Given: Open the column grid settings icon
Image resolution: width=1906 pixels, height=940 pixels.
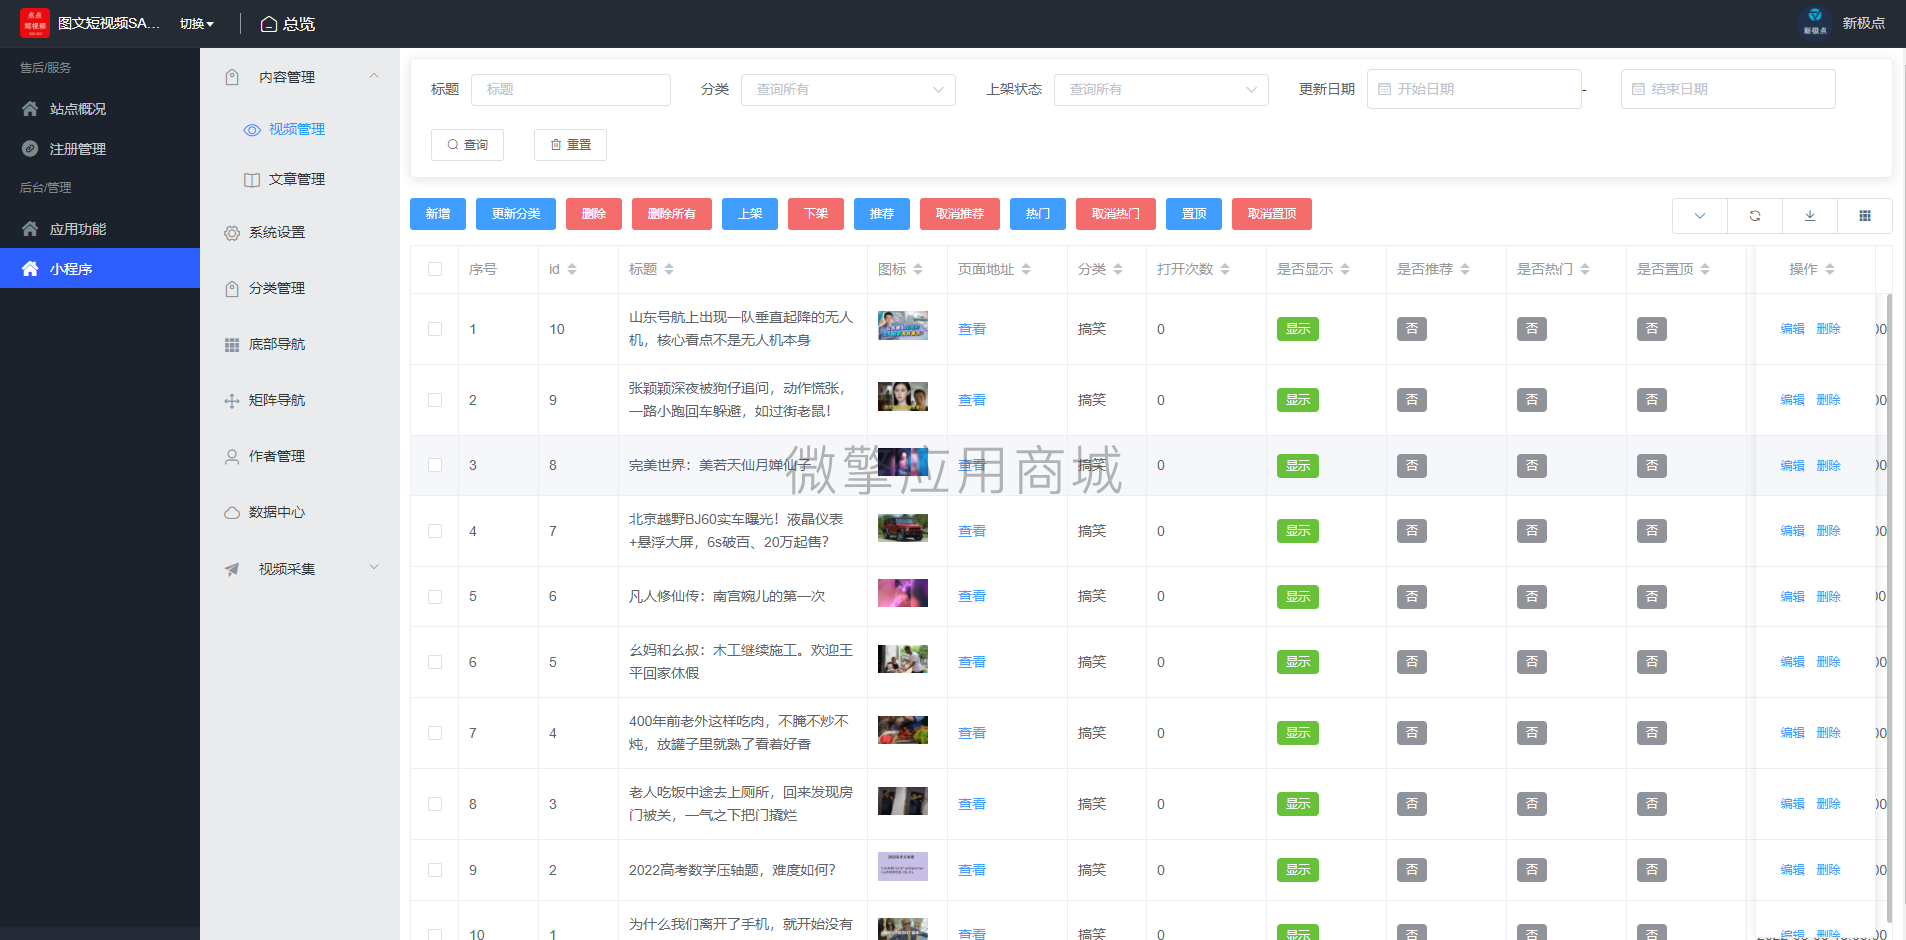Looking at the screenshot, I should click(x=1864, y=215).
